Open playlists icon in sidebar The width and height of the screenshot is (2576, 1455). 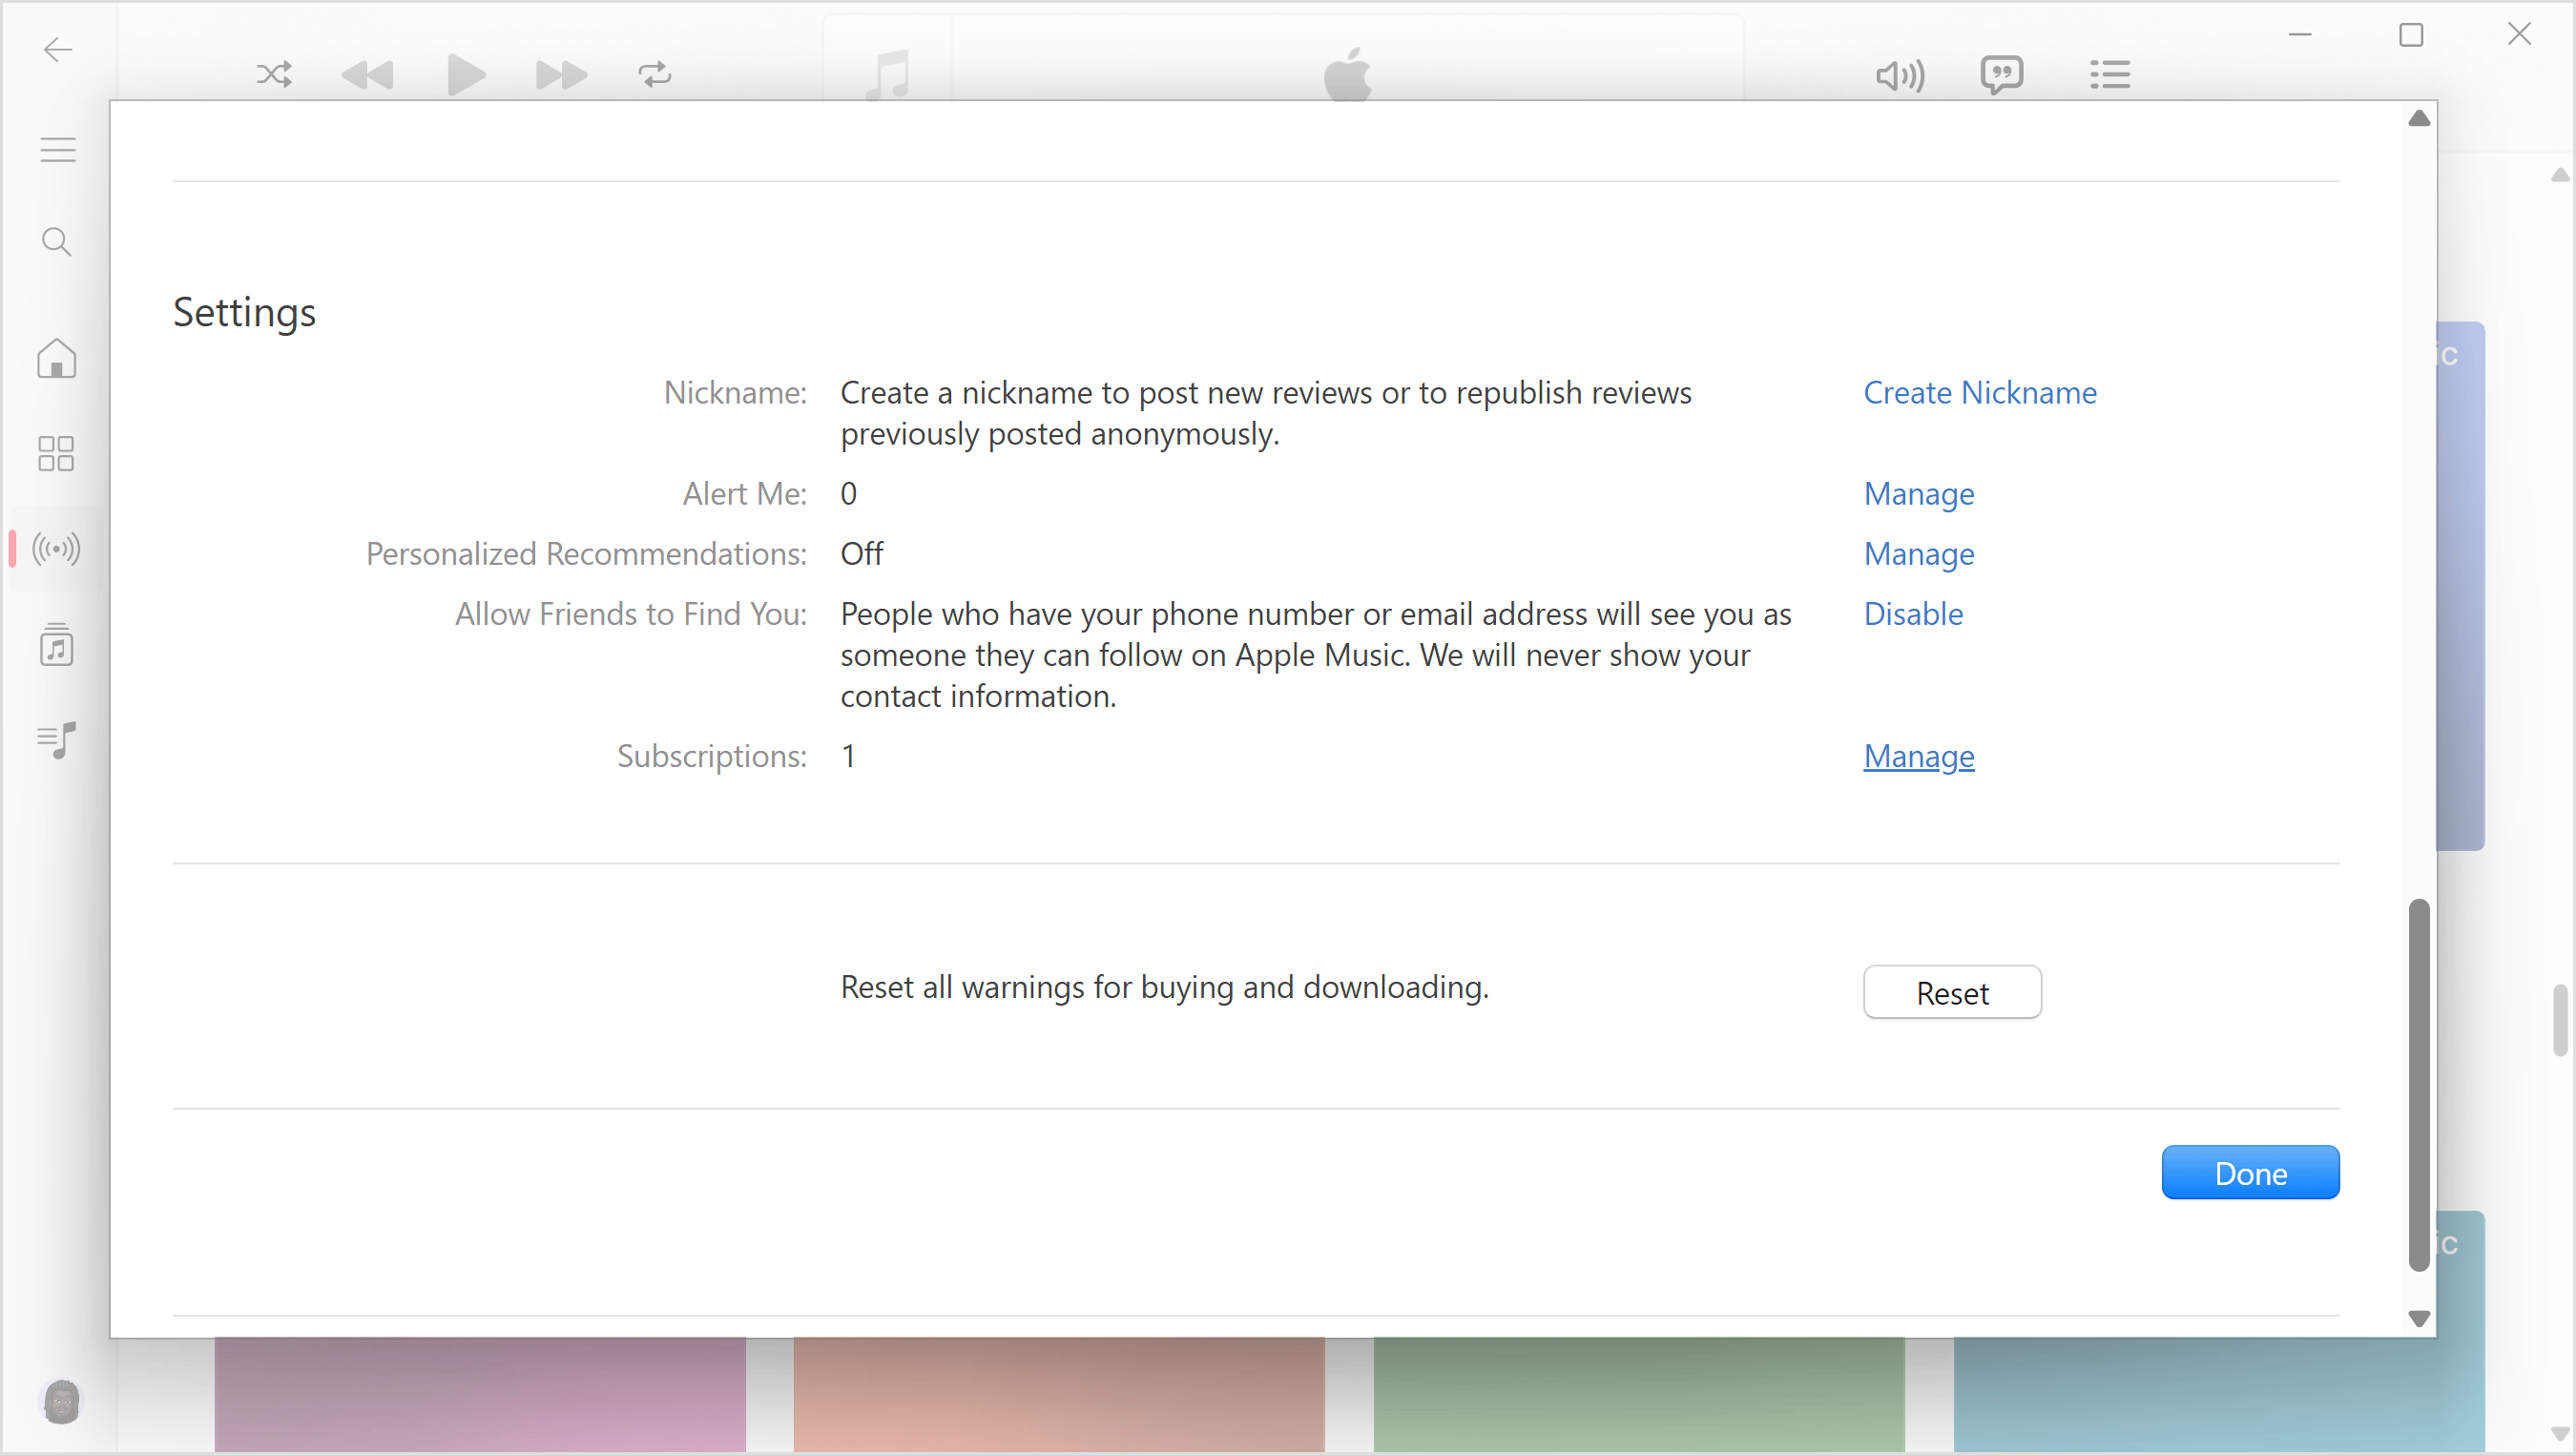point(56,740)
